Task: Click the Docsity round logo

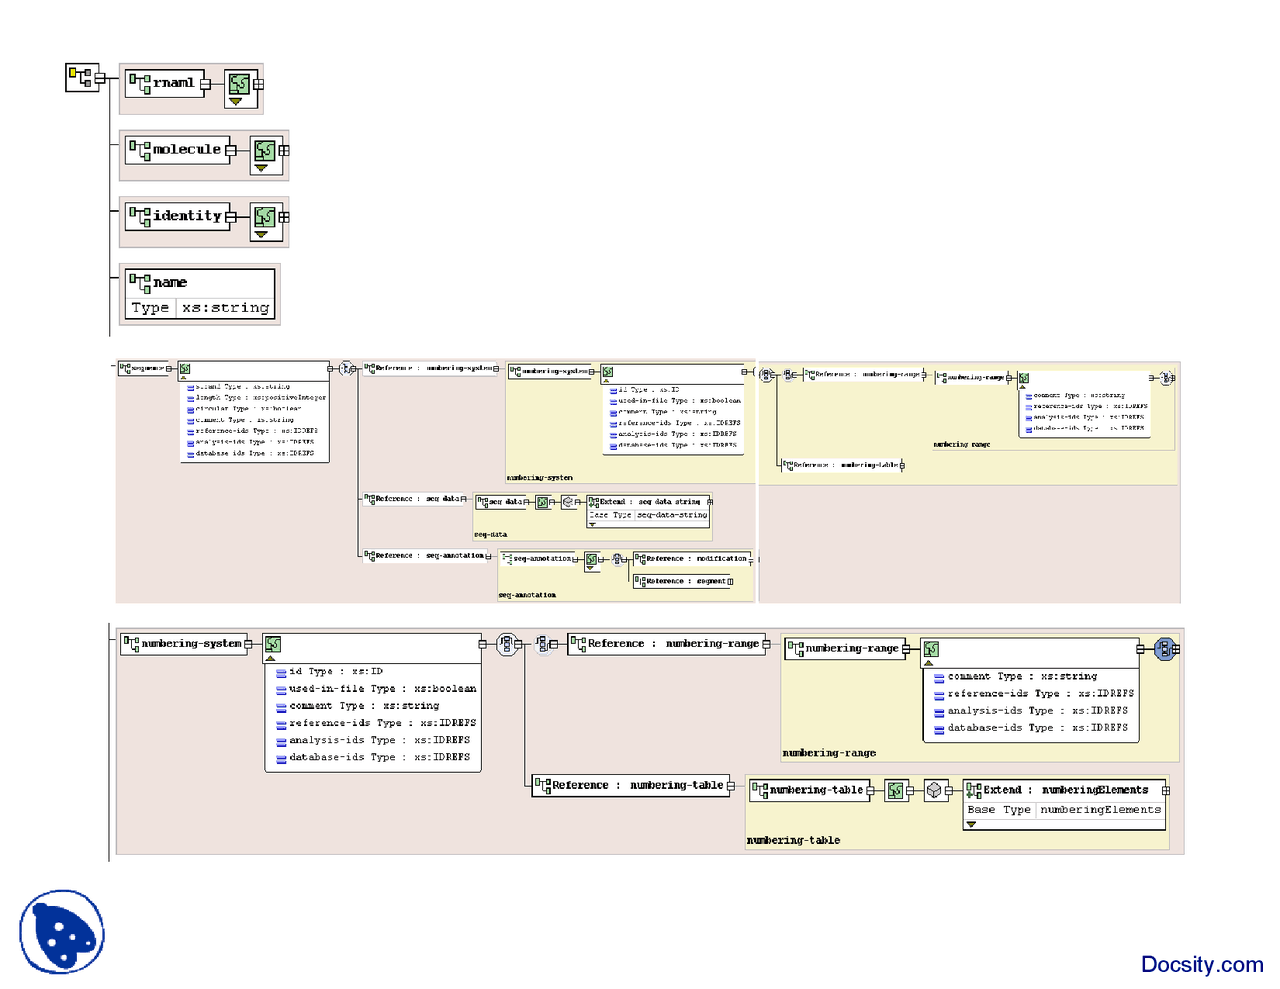Action: coord(62,932)
